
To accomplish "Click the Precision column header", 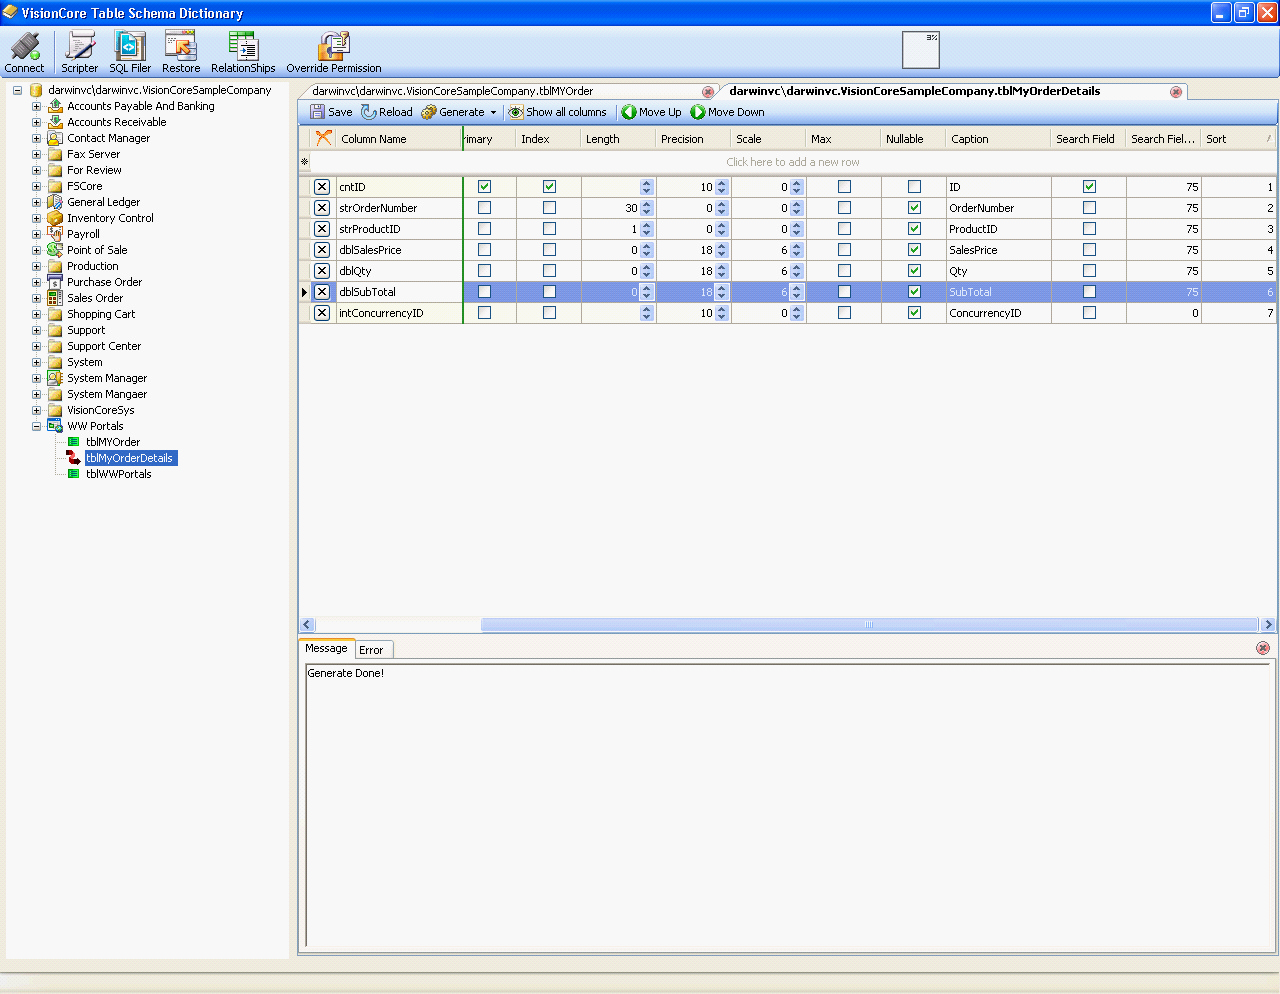I will pos(693,139).
